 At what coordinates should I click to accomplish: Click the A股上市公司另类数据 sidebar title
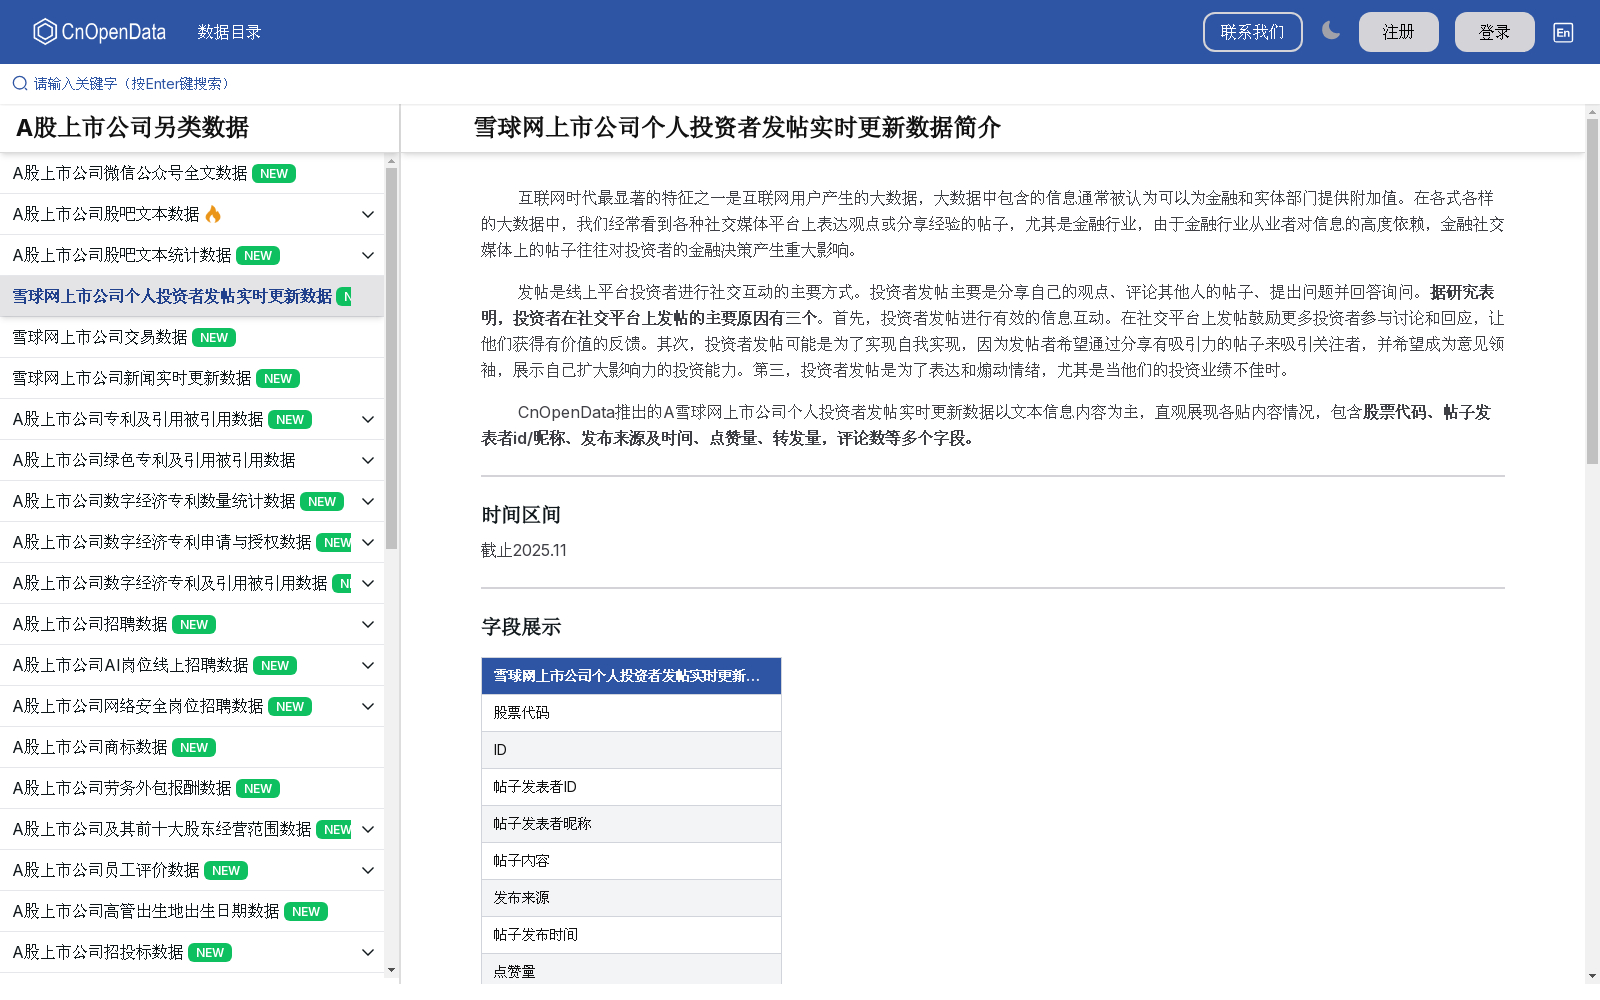tap(132, 127)
